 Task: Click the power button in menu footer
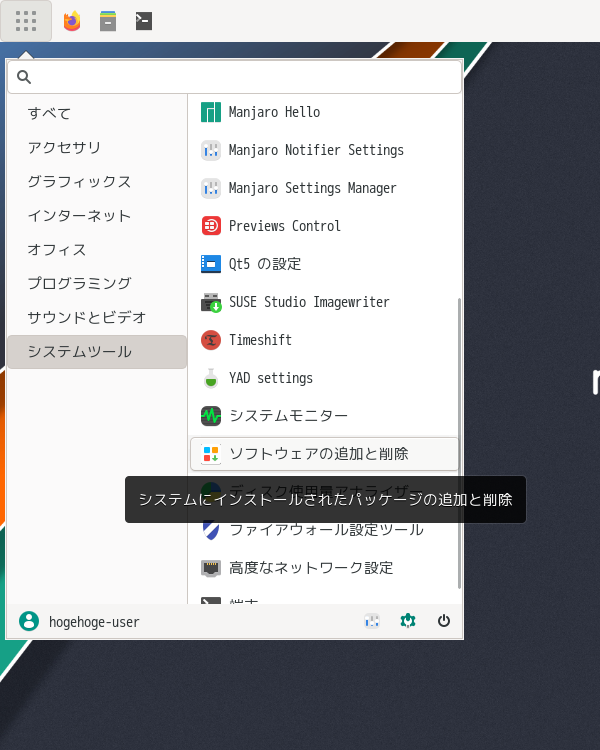(x=444, y=621)
